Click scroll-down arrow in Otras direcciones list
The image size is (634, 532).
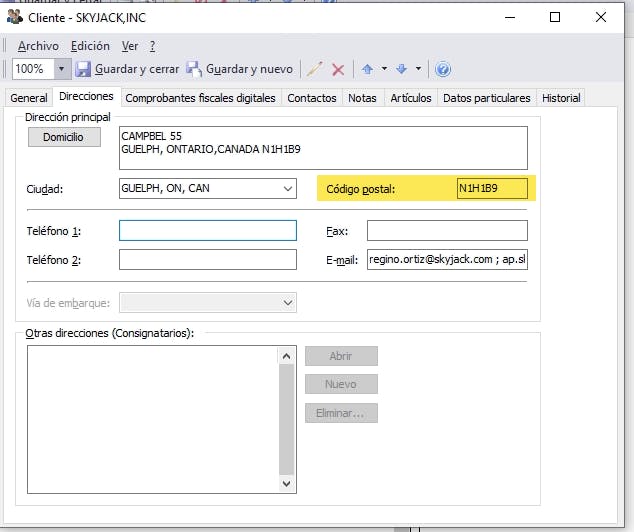tap(287, 483)
